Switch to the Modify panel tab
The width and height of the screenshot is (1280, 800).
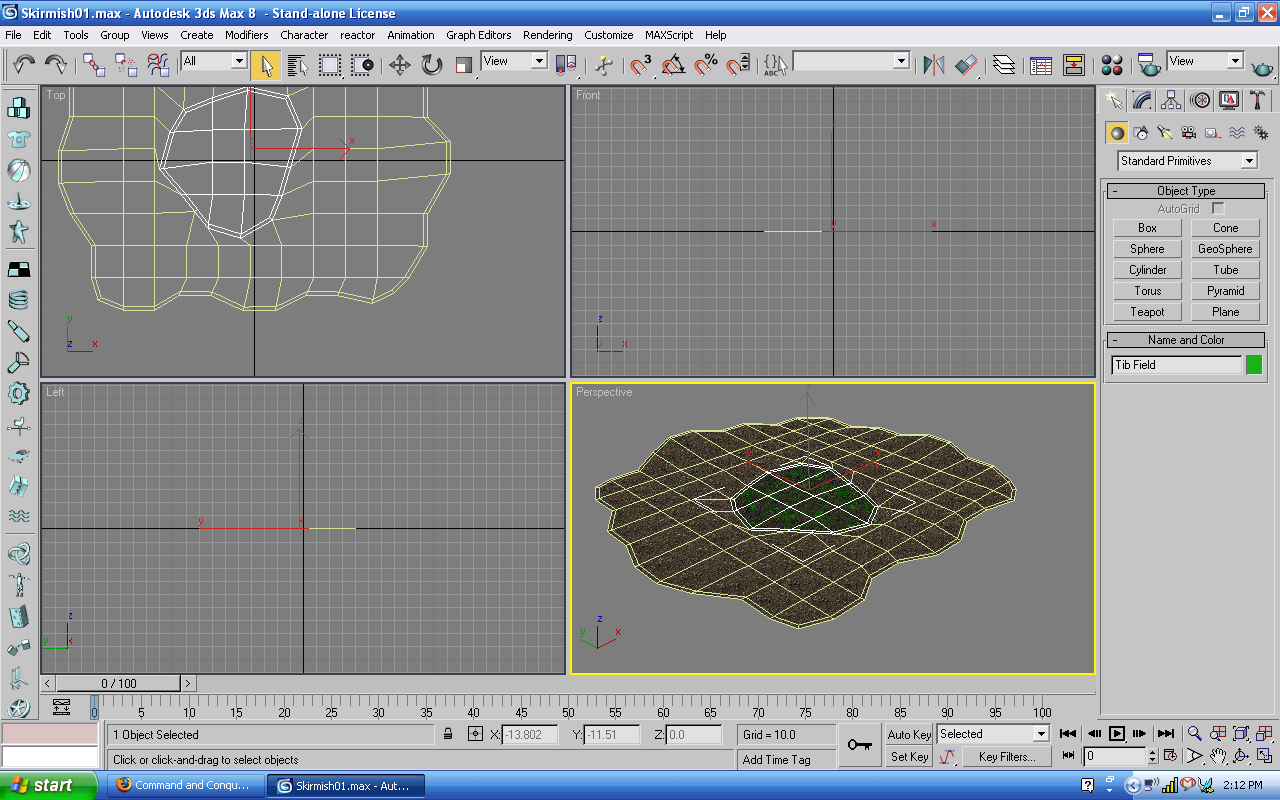pos(1142,100)
